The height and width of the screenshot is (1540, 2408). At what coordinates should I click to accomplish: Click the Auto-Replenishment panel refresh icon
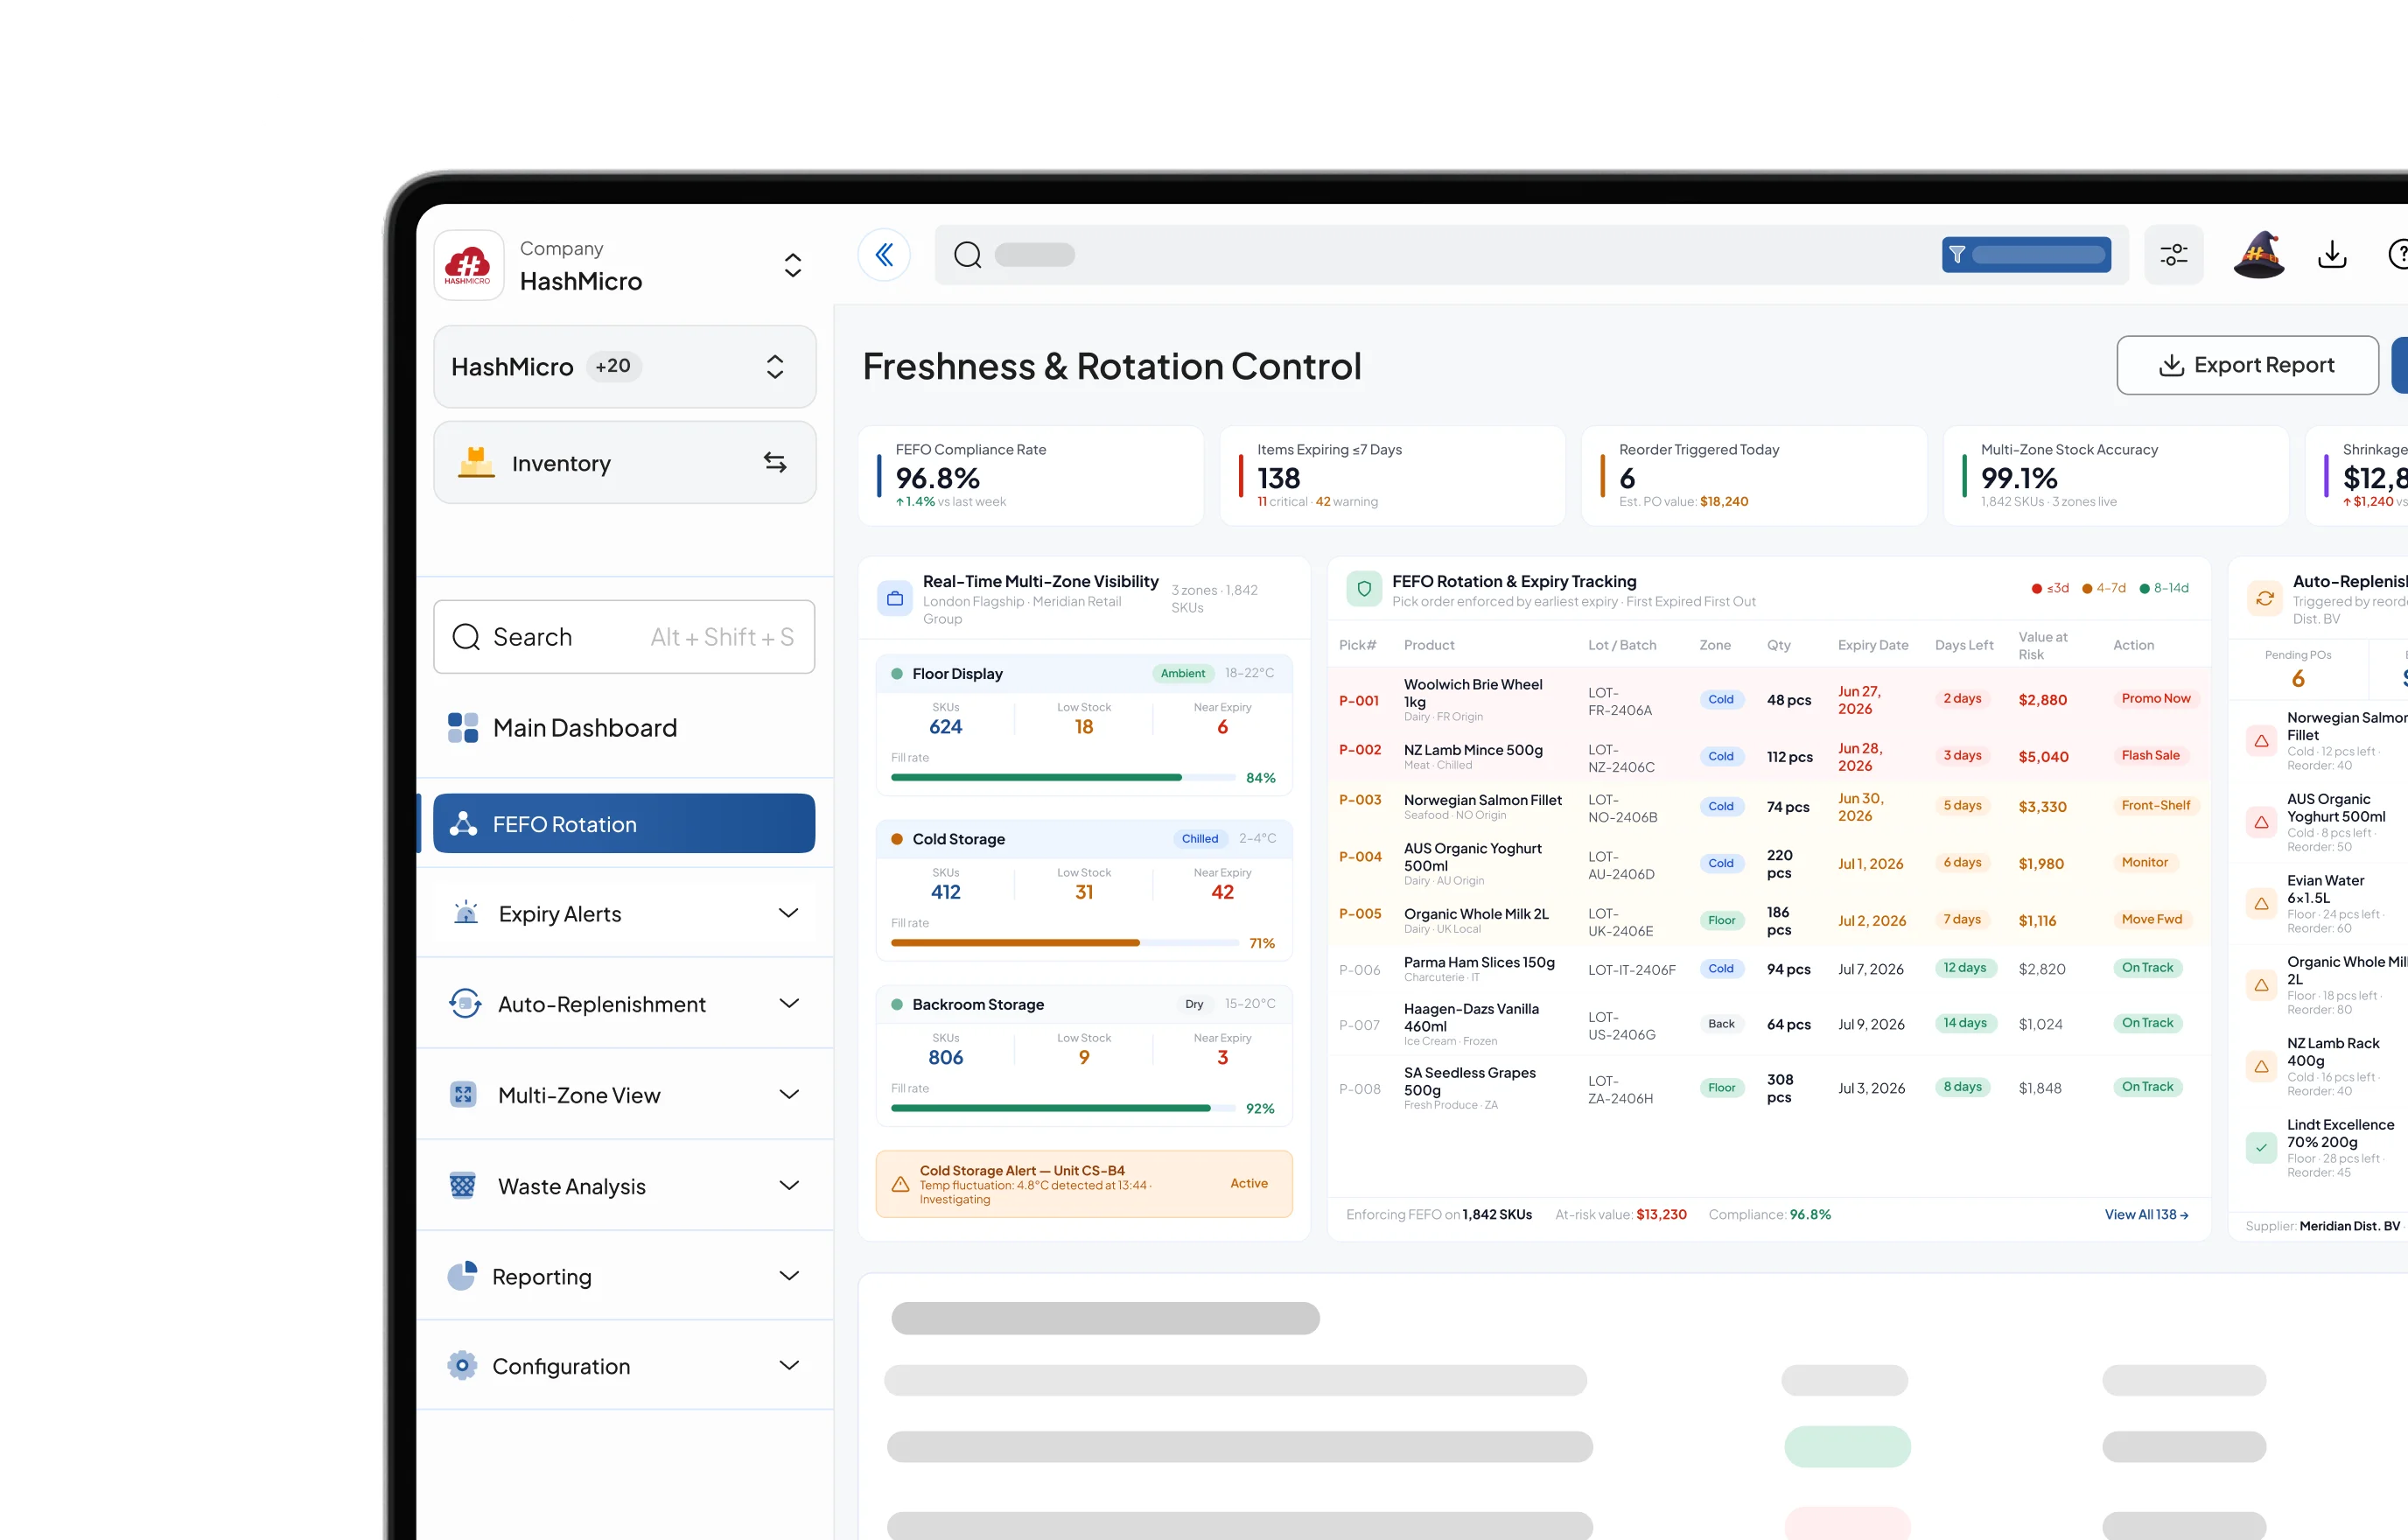[x=2265, y=599]
